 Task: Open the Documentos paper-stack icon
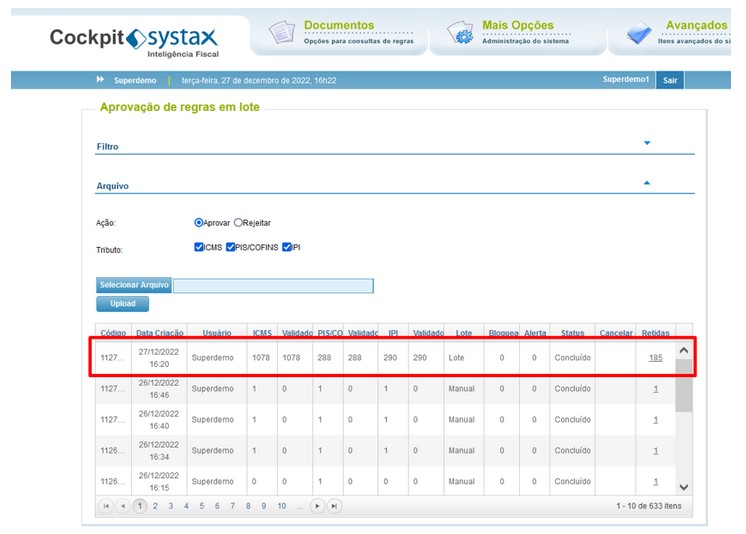coord(282,32)
